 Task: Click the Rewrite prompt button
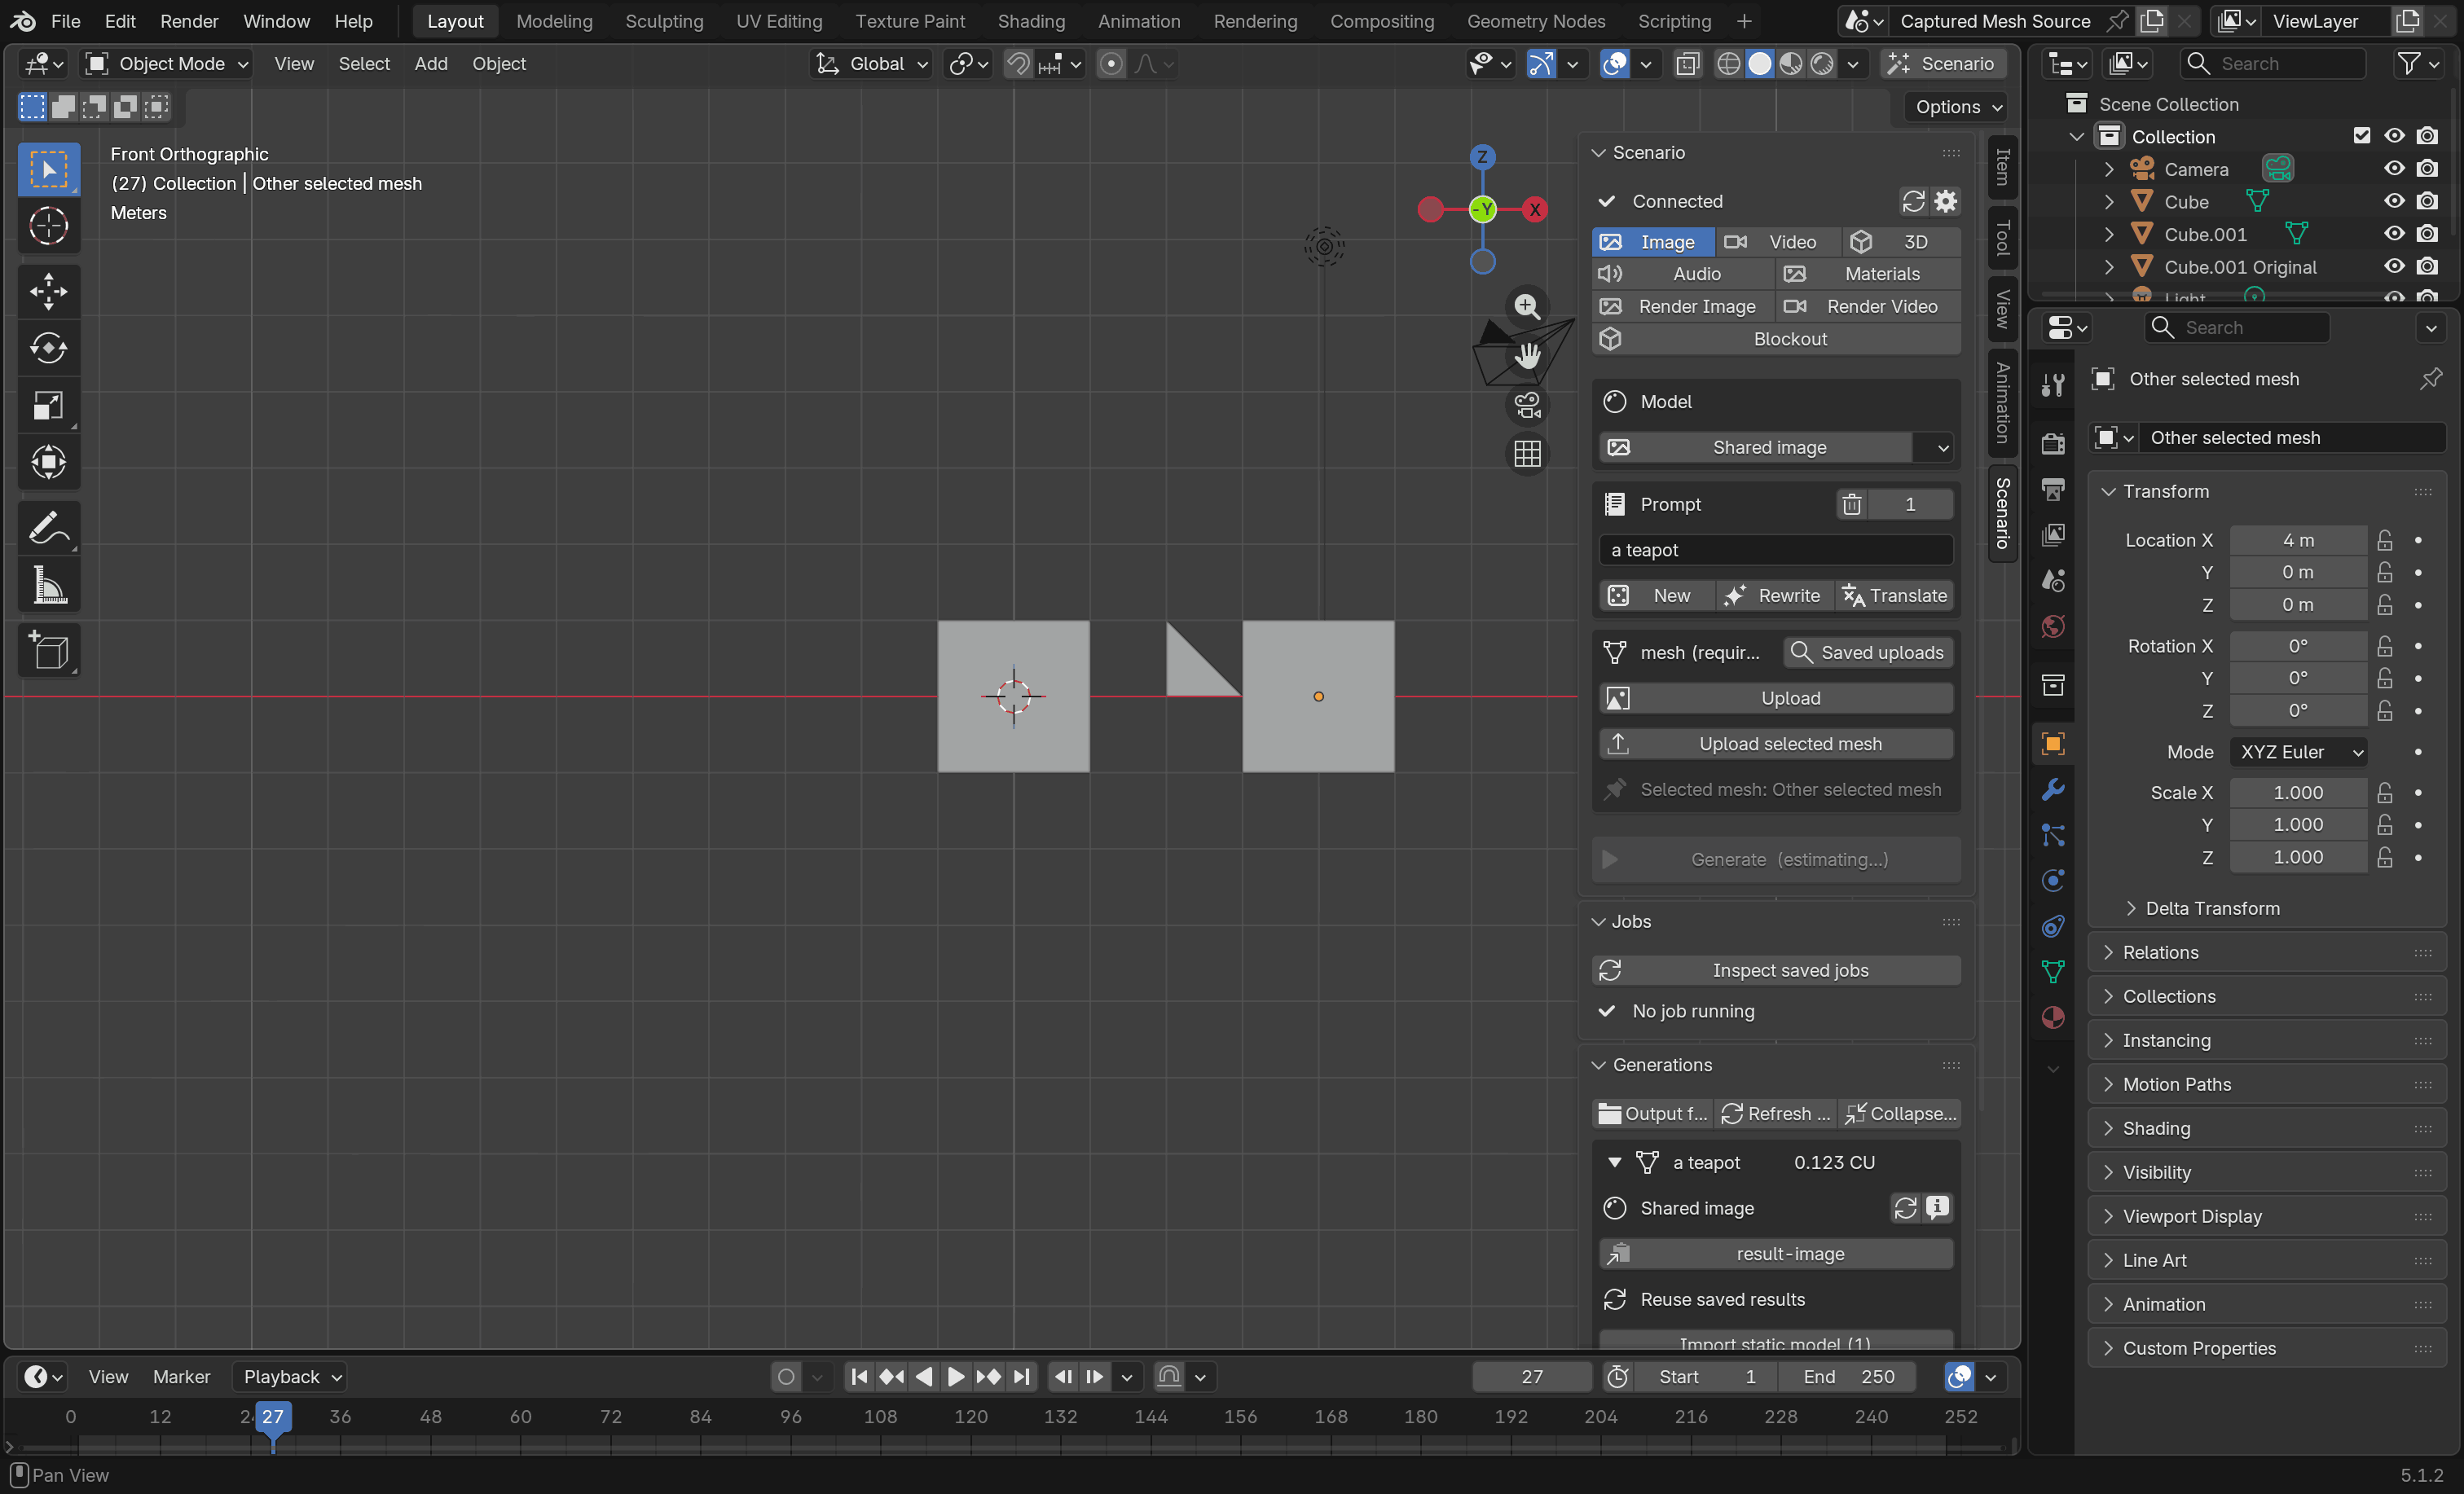(1776, 596)
